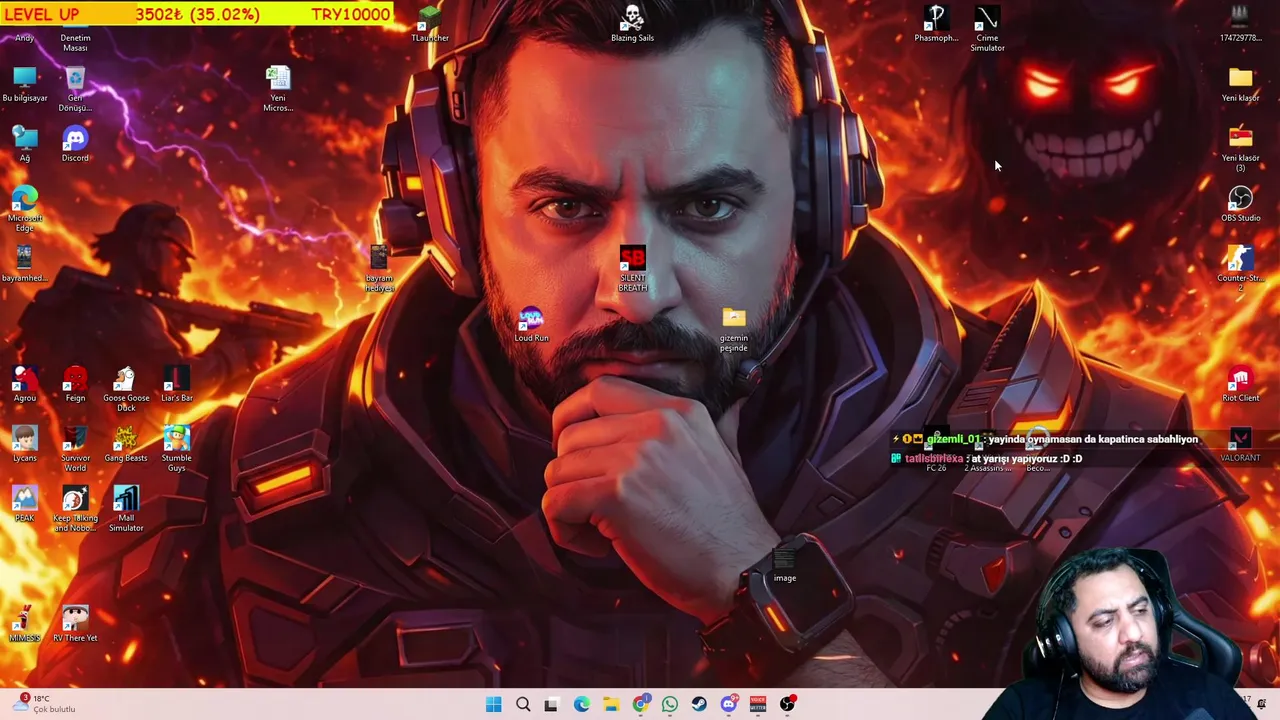This screenshot has width=1280, height=720.
Task: Open the Geri Dönüşüm recycle bin
Action: click(75, 90)
